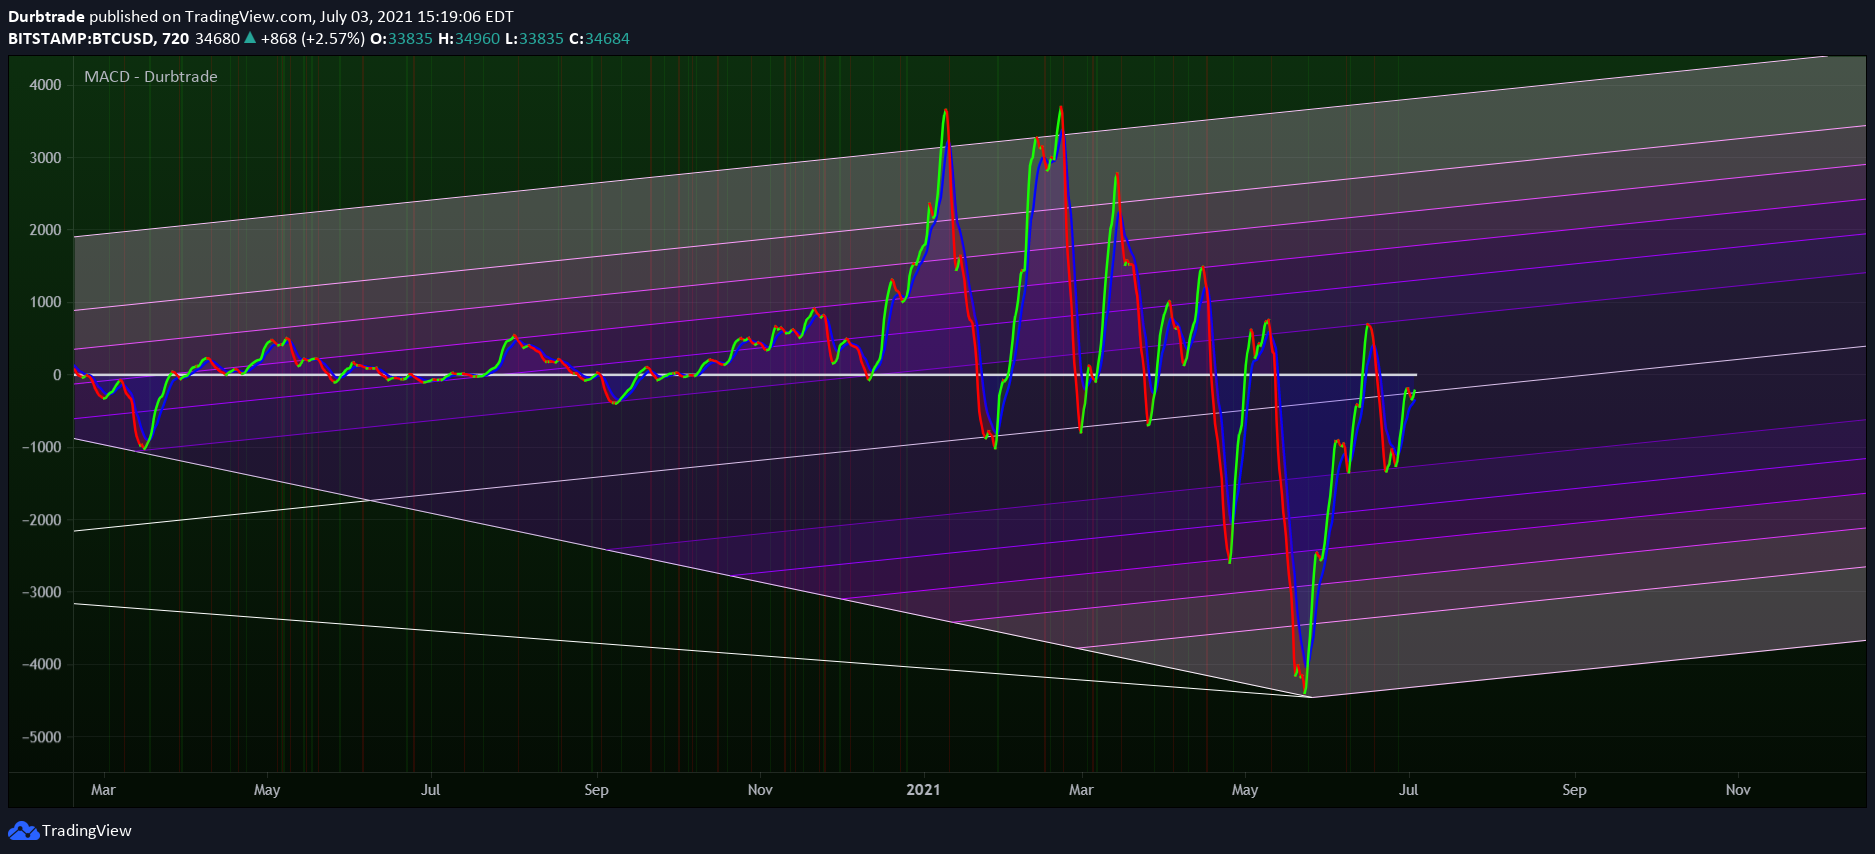Click the first Sep label on time axis
This screenshot has height=854, width=1875.
(x=596, y=790)
